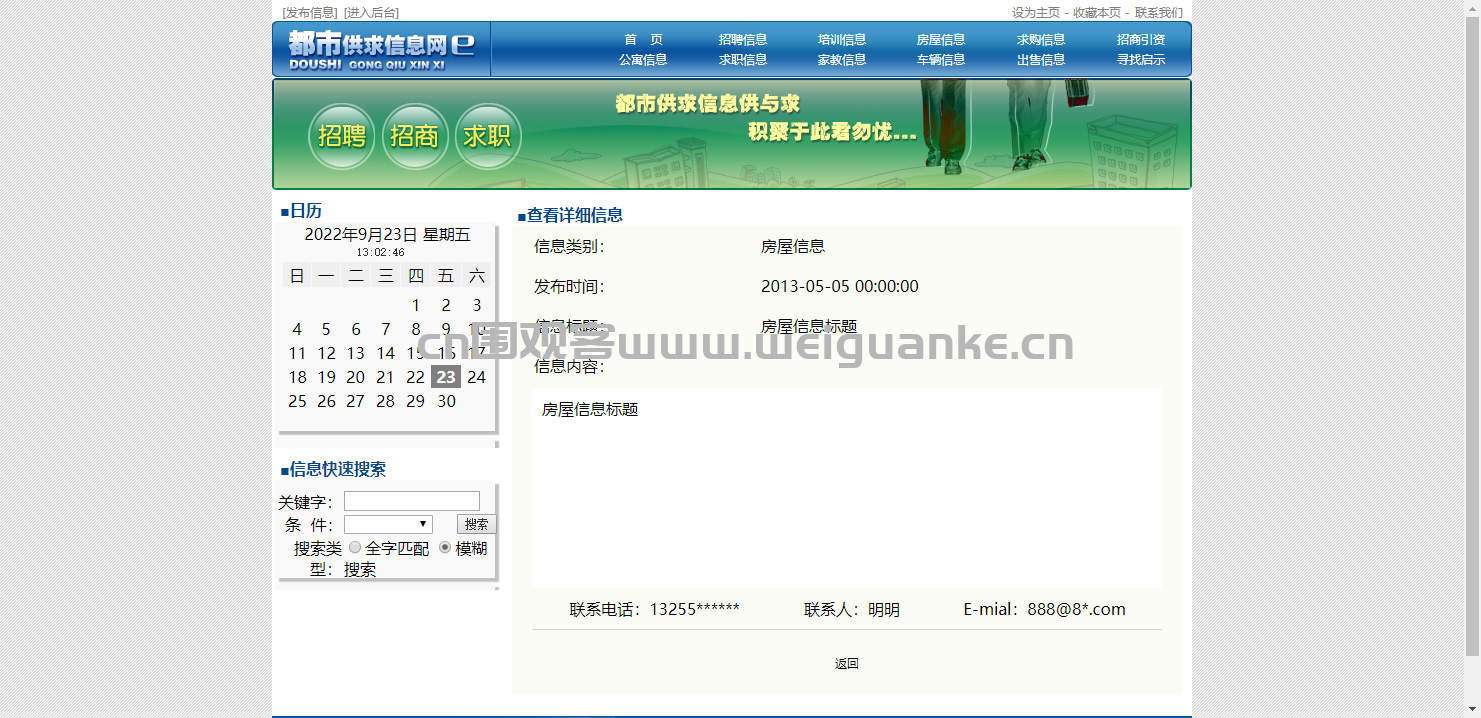Click the calendar date header 2022年9月23日

(x=361, y=235)
